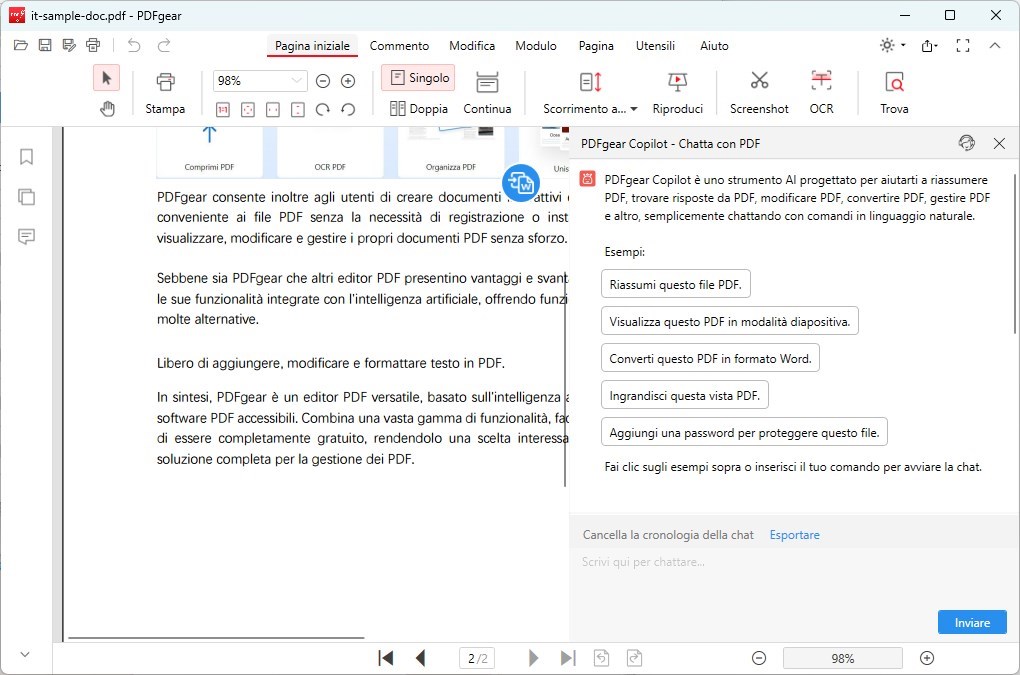Run the OCR tool
Screen dimensions: 1020x675
[821, 93]
